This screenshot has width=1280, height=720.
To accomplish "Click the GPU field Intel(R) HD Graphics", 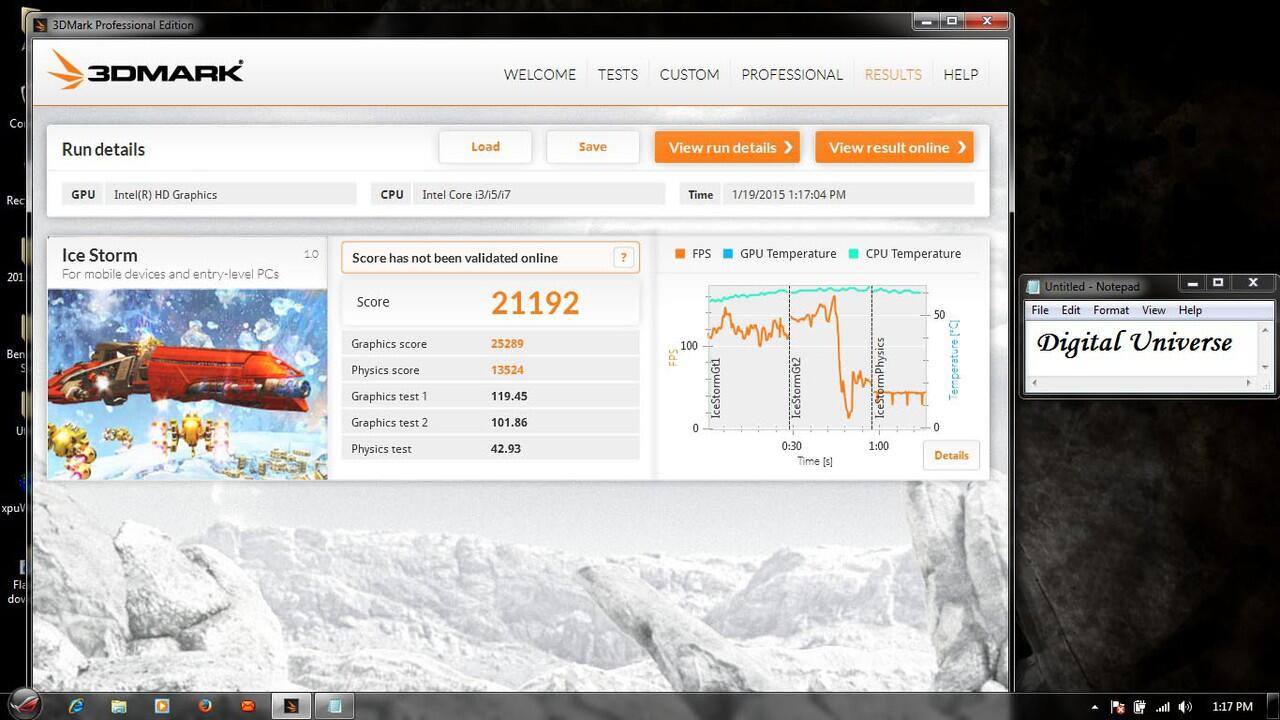I will point(231,194).
